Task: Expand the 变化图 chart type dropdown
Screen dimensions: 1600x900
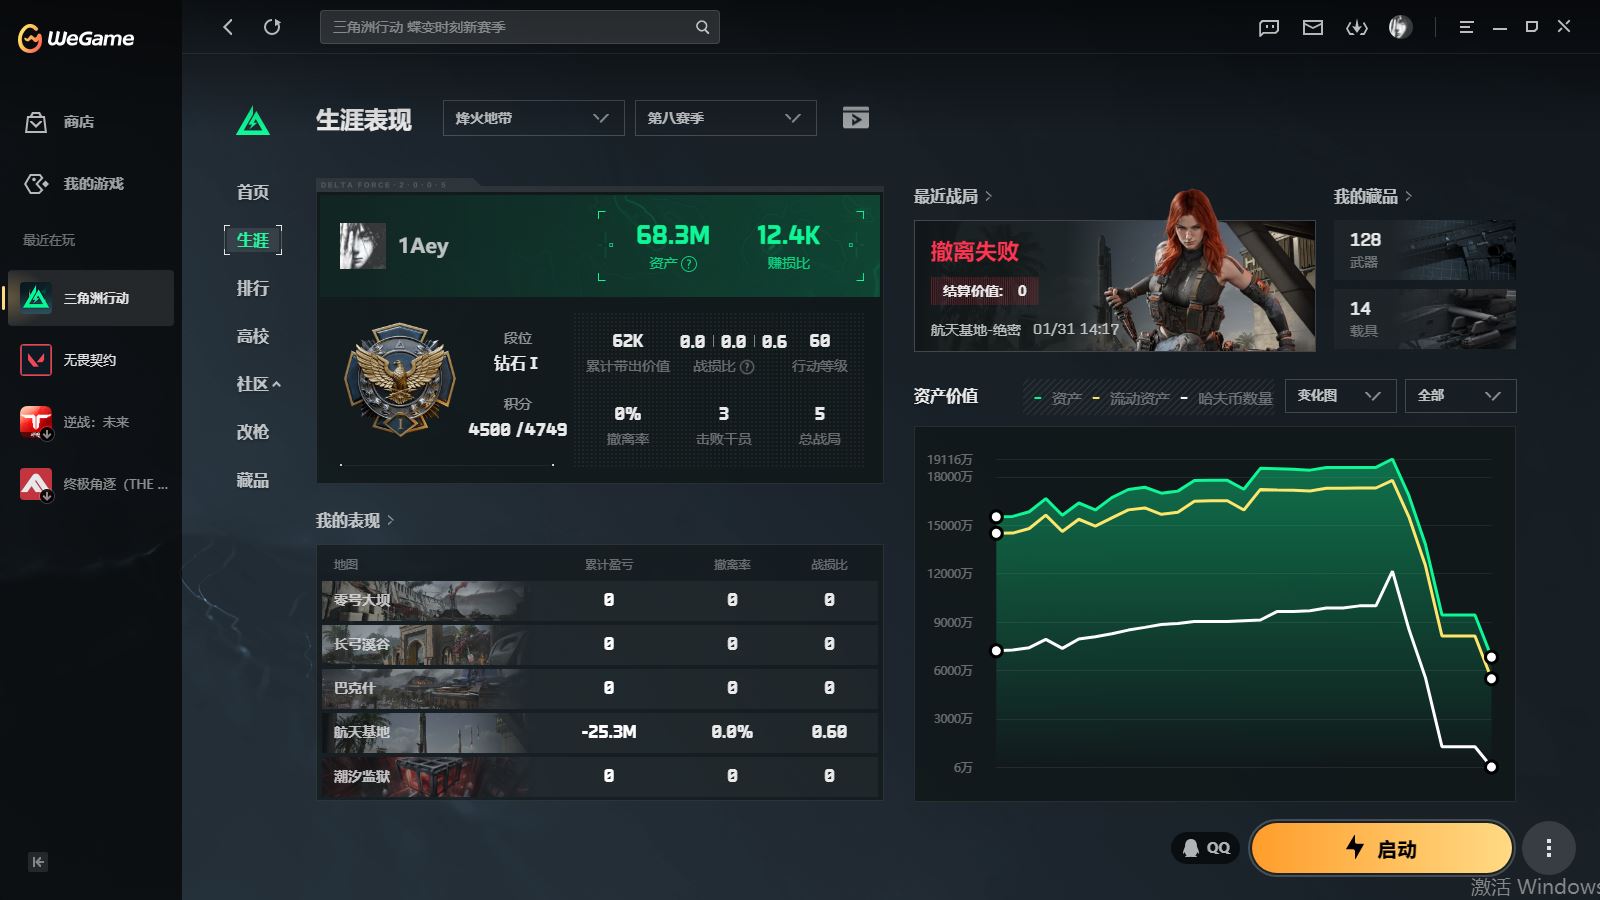Action: click(x=1339, y=396)
